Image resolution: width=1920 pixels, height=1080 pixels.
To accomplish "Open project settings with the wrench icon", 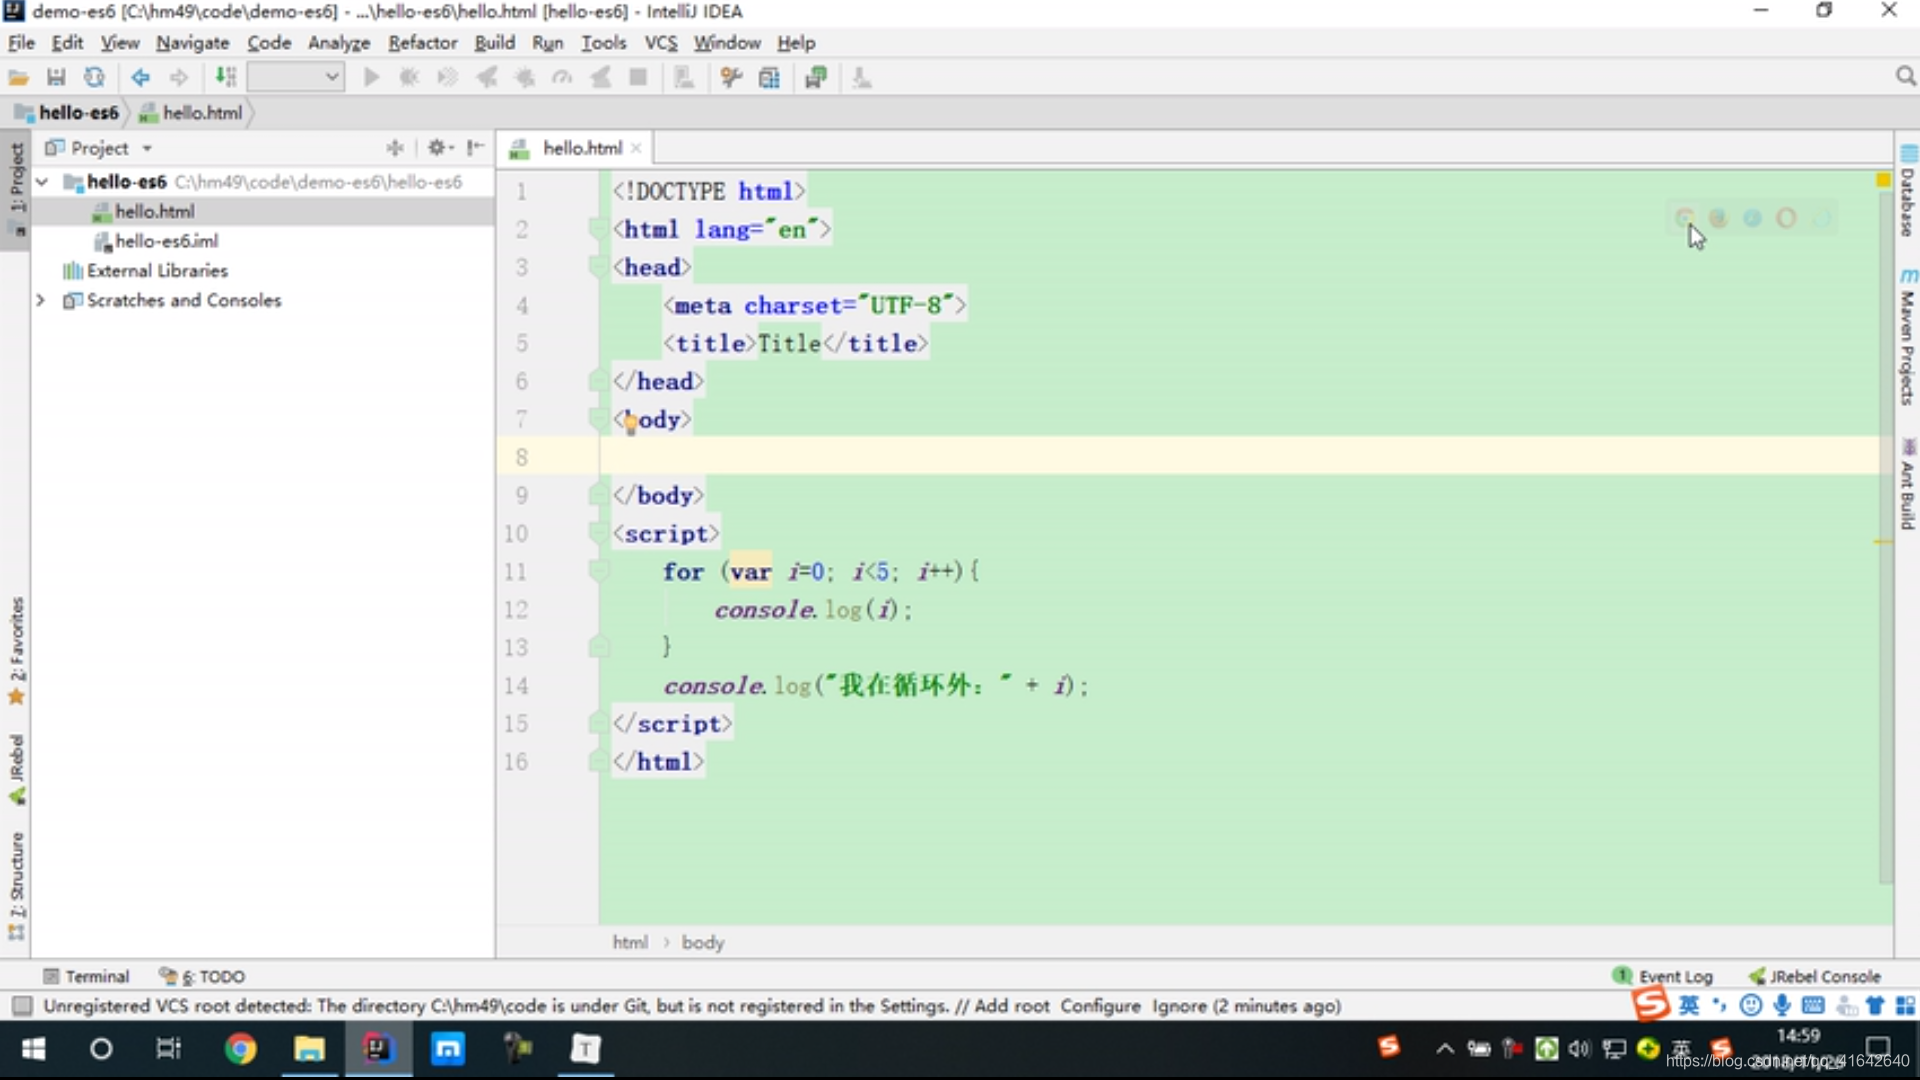I will [731, 78].
